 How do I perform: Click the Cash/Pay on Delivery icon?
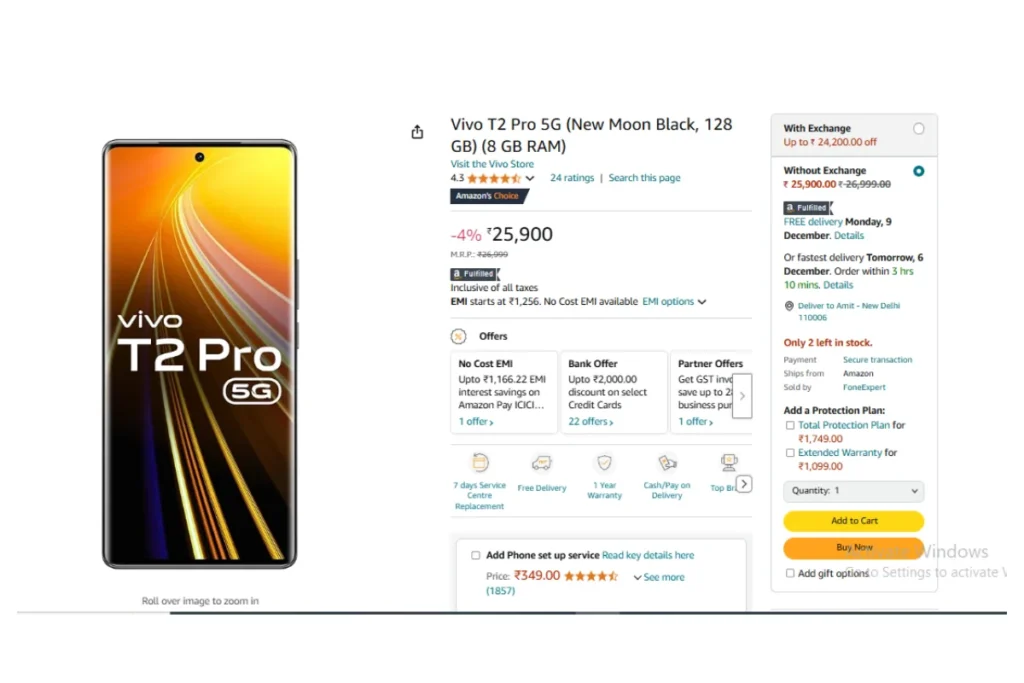pyautogui.click(x=667, y=463)
